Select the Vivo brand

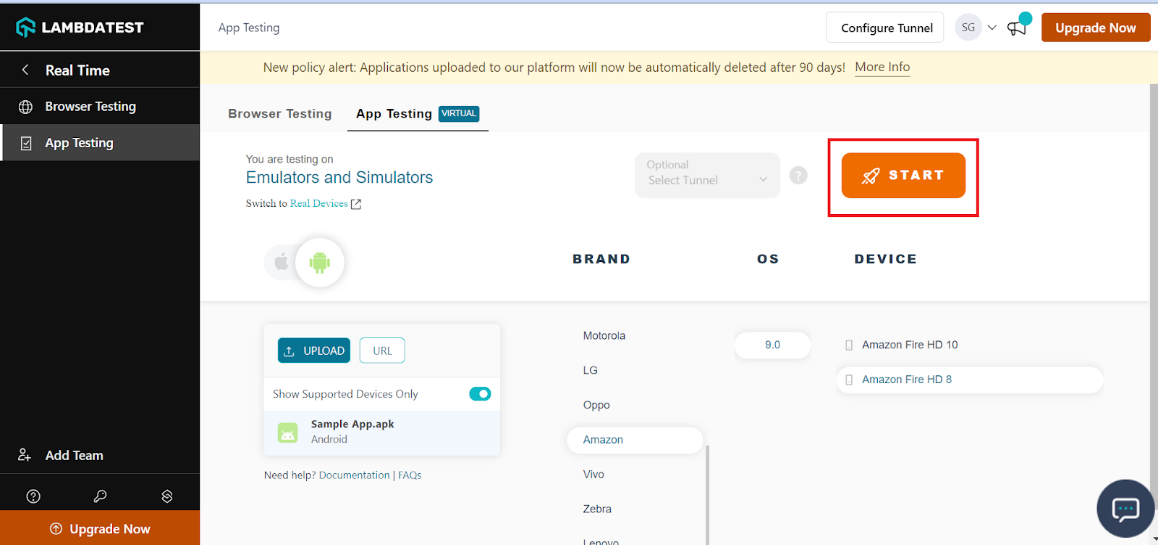coord(594,474)
